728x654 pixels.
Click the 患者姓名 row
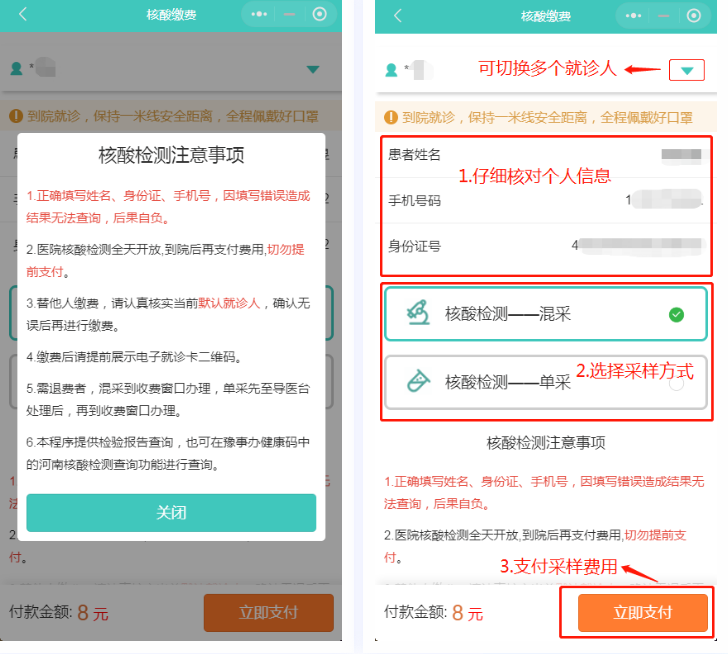[546, 155]
